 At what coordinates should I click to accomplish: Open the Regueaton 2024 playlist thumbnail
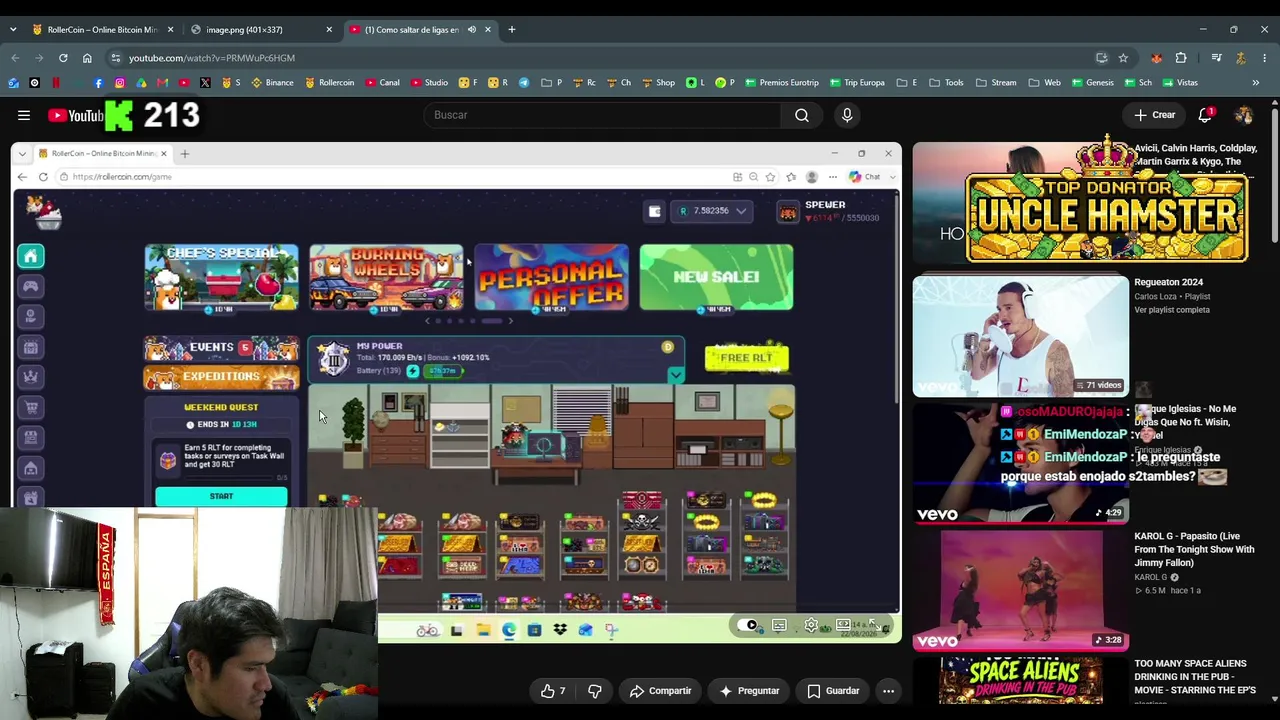pos(1020,336)
